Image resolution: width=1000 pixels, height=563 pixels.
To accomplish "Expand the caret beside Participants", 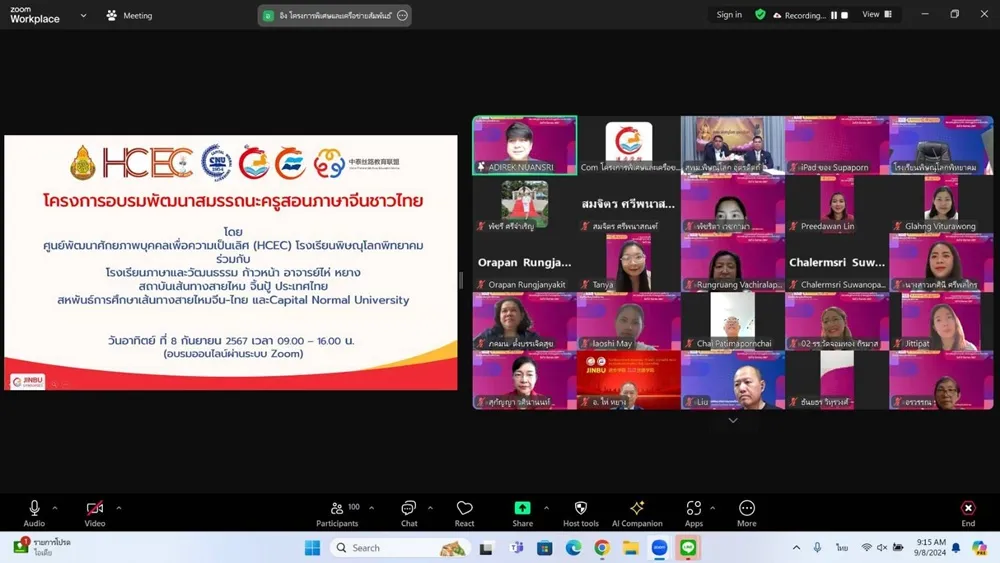I will pyautogui.click(x=371, y=508).
